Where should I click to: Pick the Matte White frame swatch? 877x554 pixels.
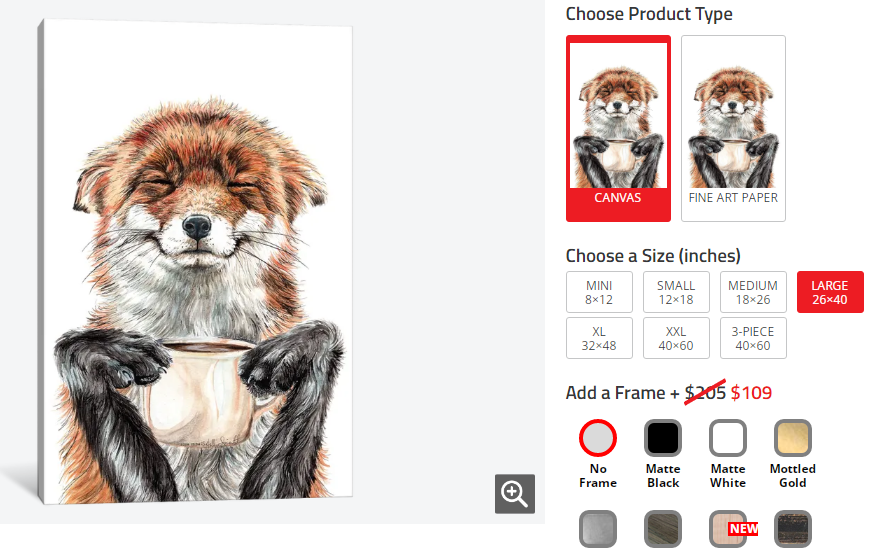coord(728,438)
